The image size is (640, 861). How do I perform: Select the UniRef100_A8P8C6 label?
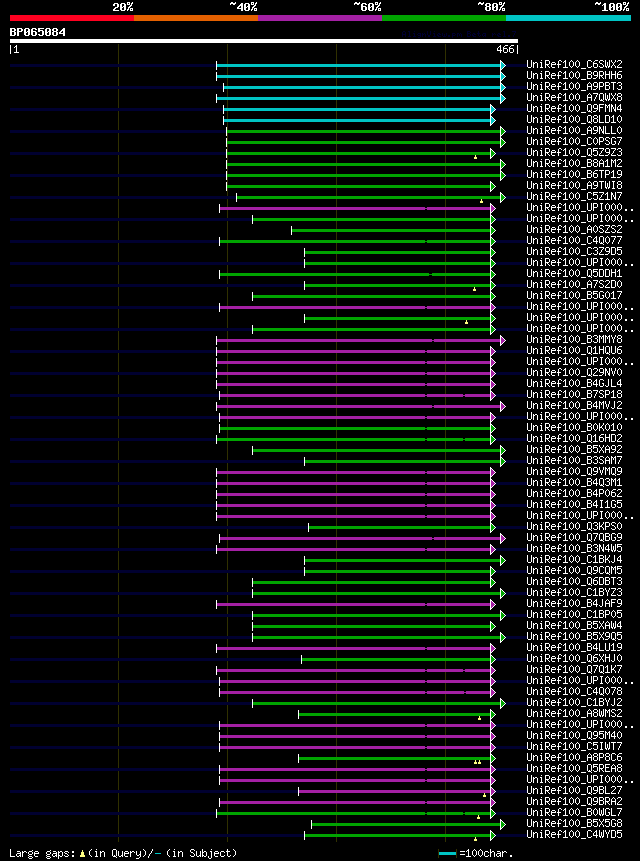tap(574, 757)
